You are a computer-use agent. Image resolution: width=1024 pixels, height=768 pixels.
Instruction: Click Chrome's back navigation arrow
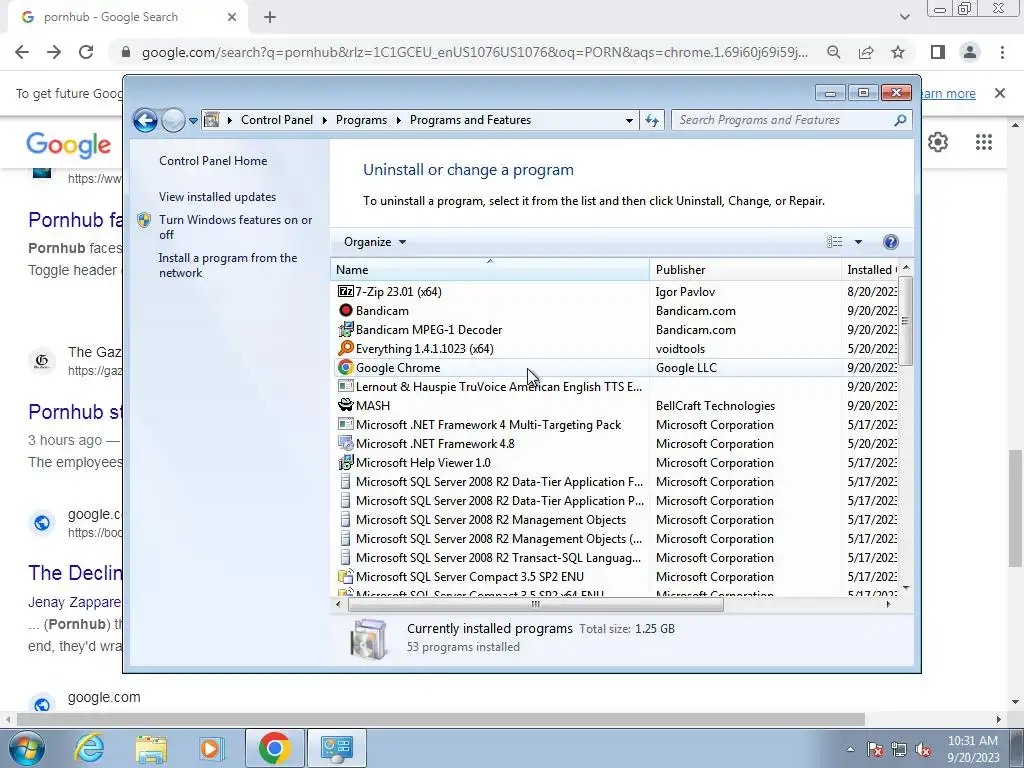coord(22,52)
